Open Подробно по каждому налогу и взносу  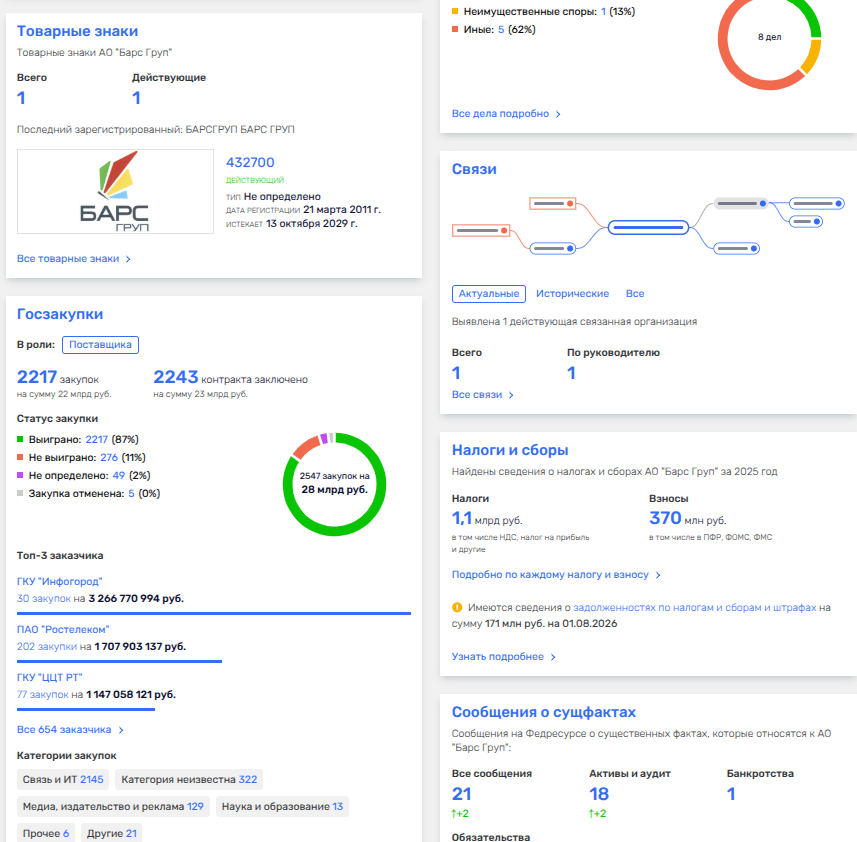[x=550, y=575]
